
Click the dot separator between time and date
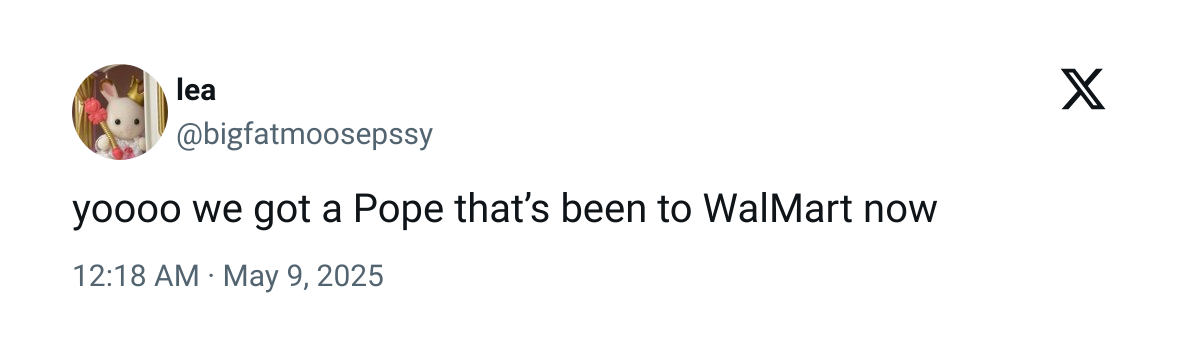211,276
